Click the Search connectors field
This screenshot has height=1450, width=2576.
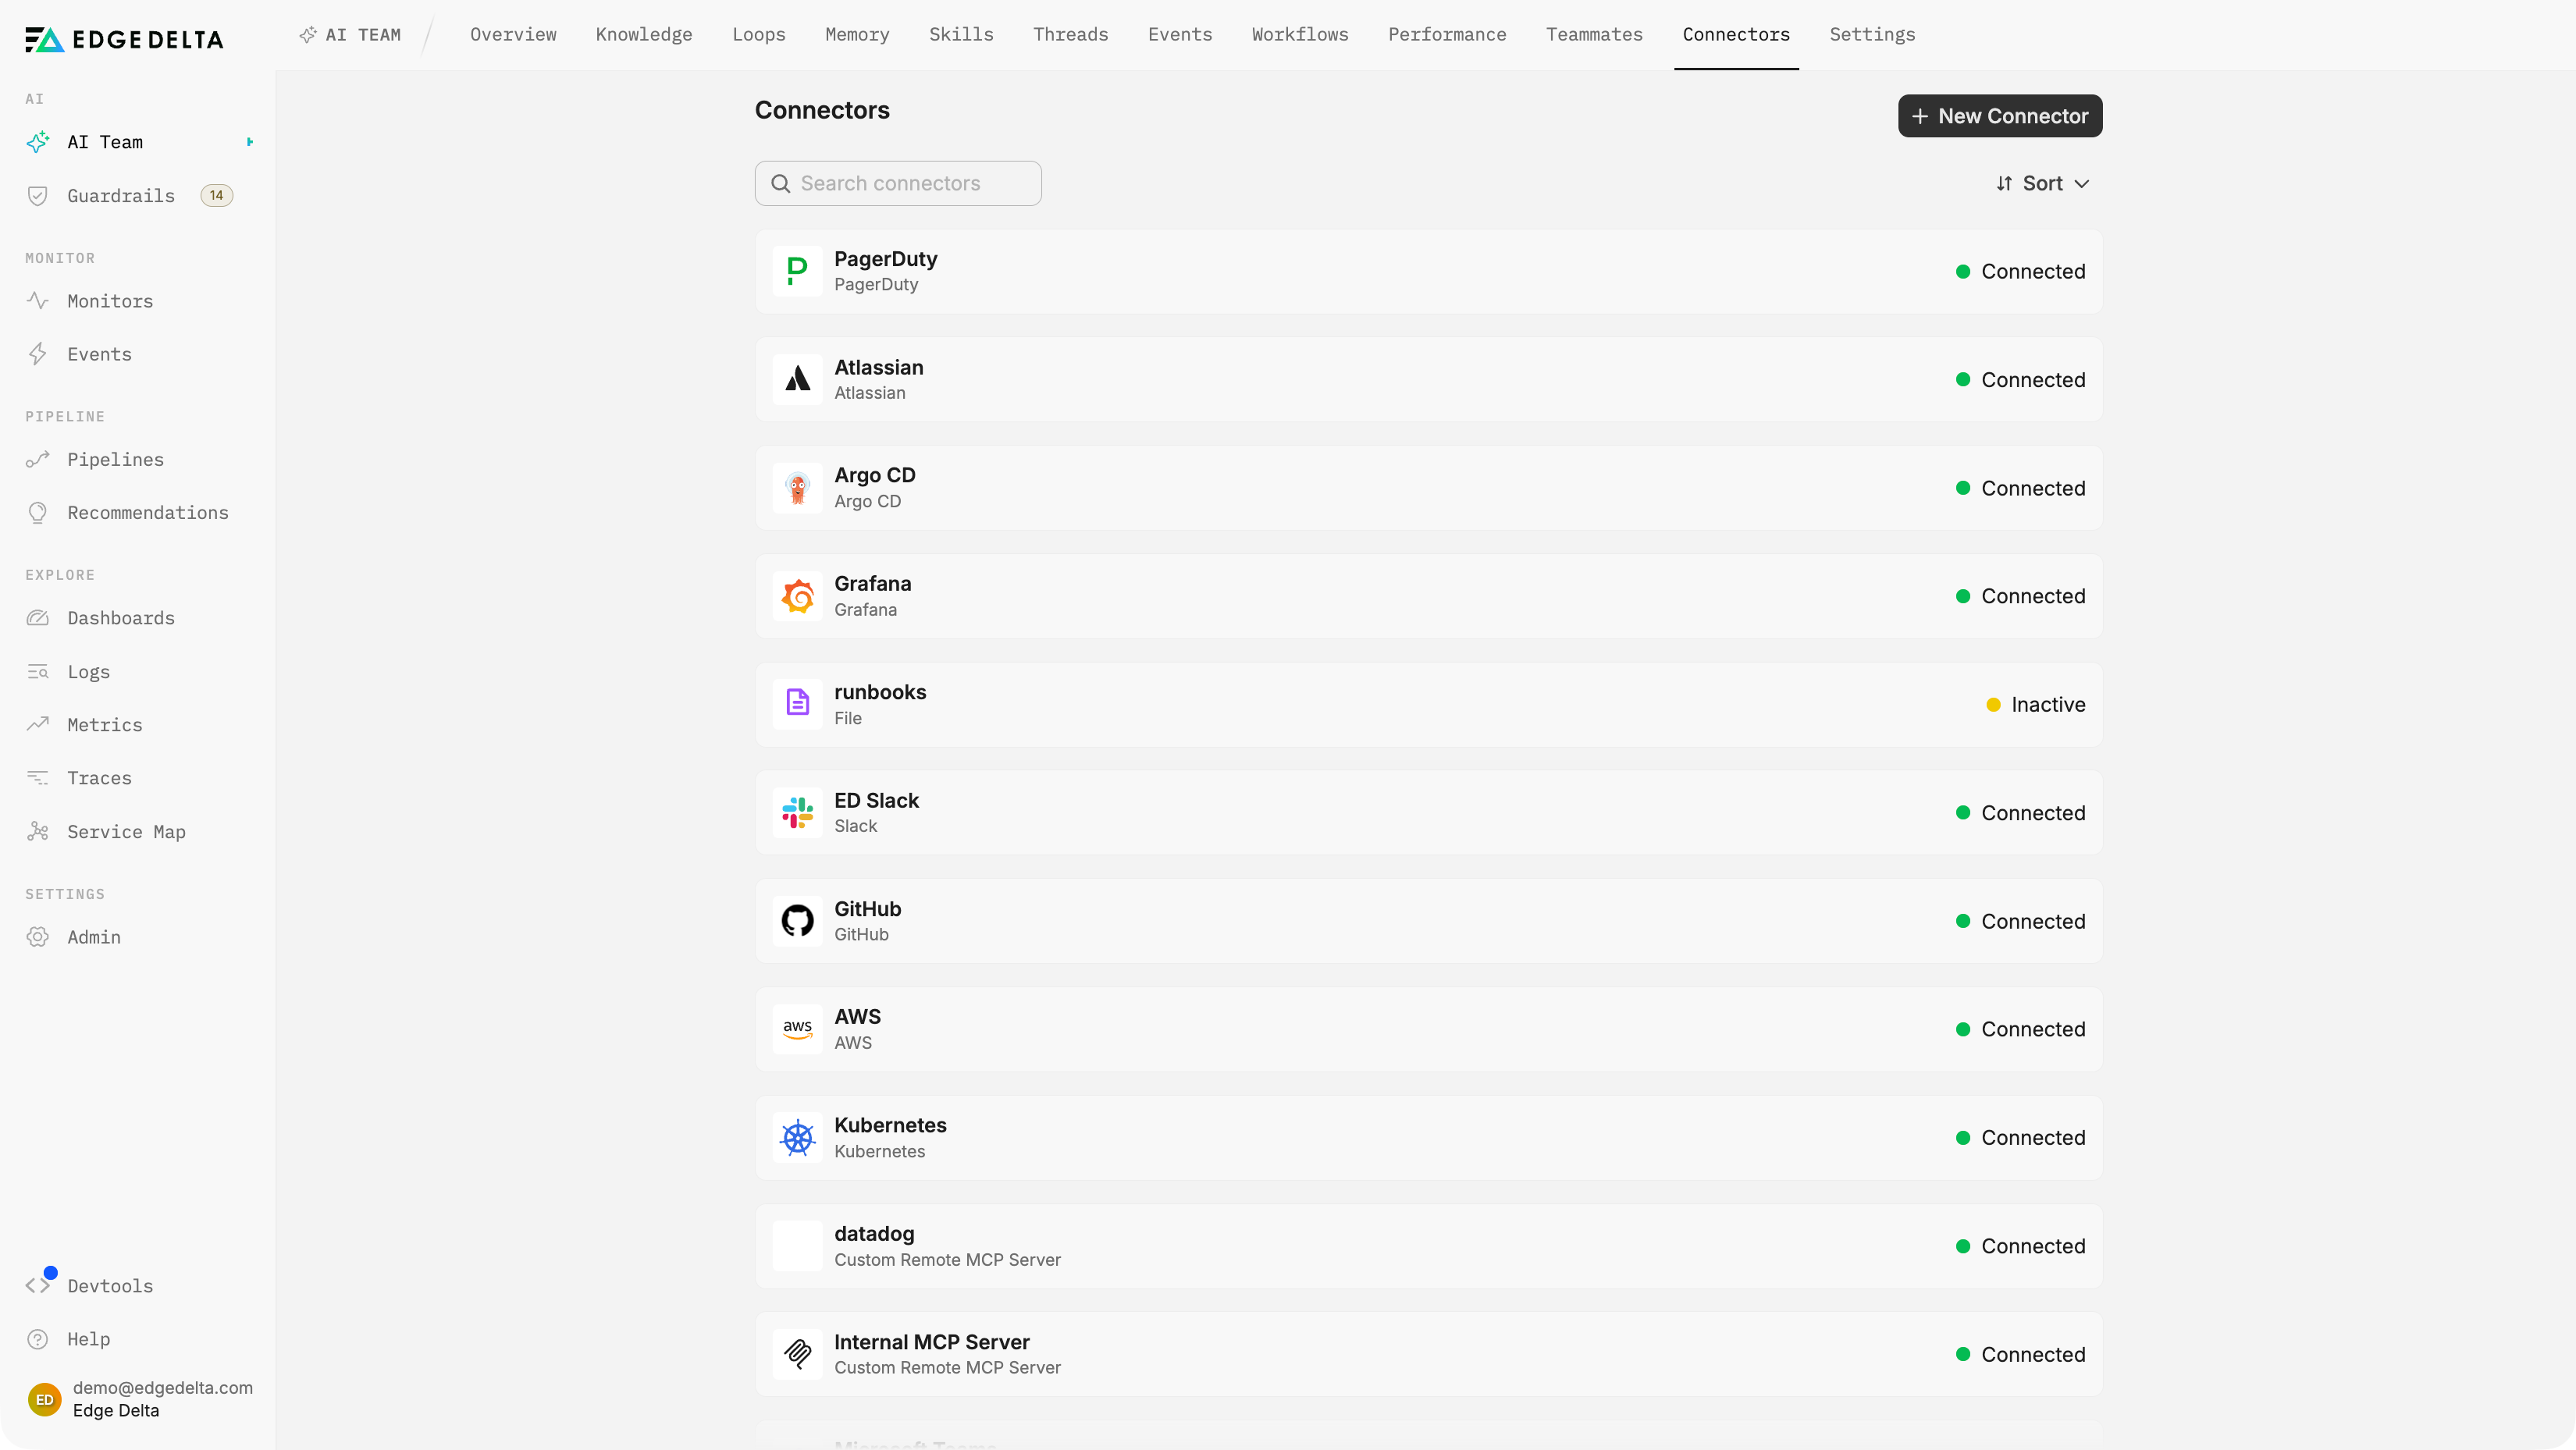pyautogui.click(x=898, y=183)
